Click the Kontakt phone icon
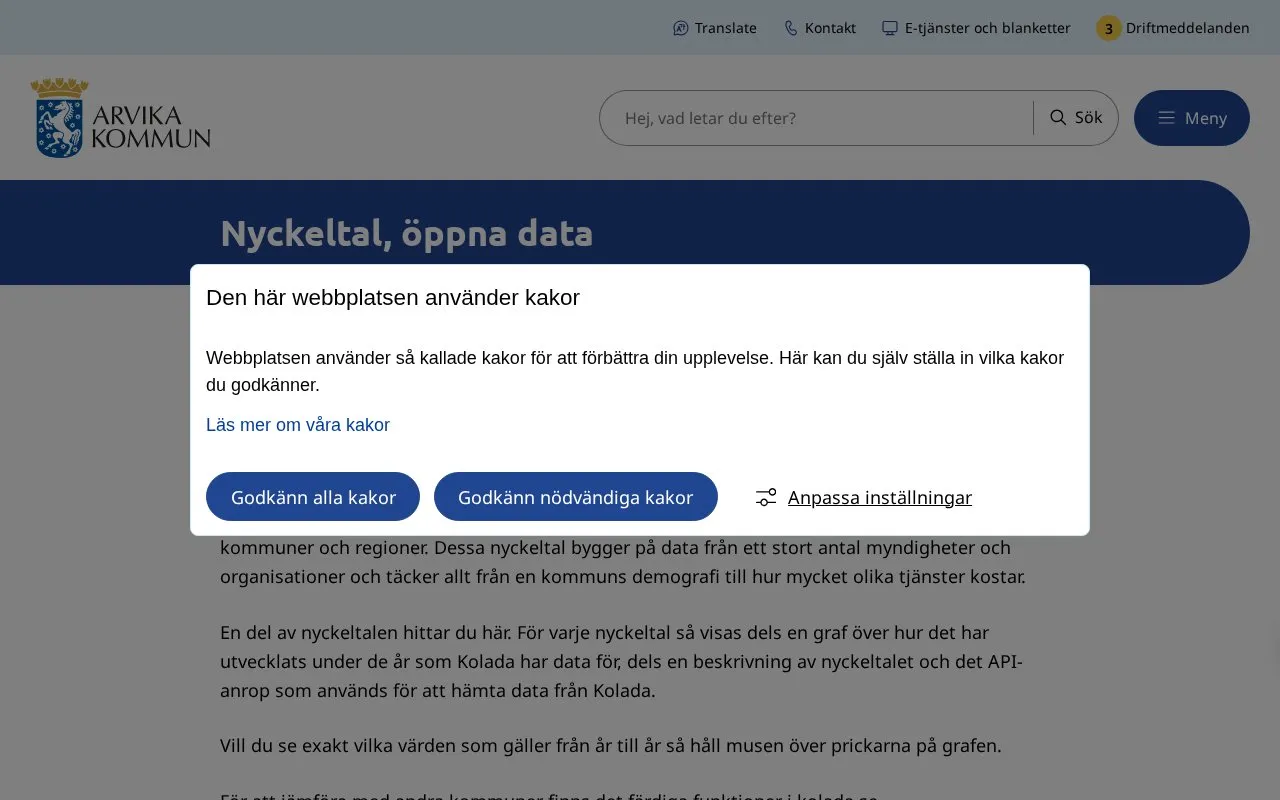Screen dimensions: 1280x800 (x=791, y=28)
